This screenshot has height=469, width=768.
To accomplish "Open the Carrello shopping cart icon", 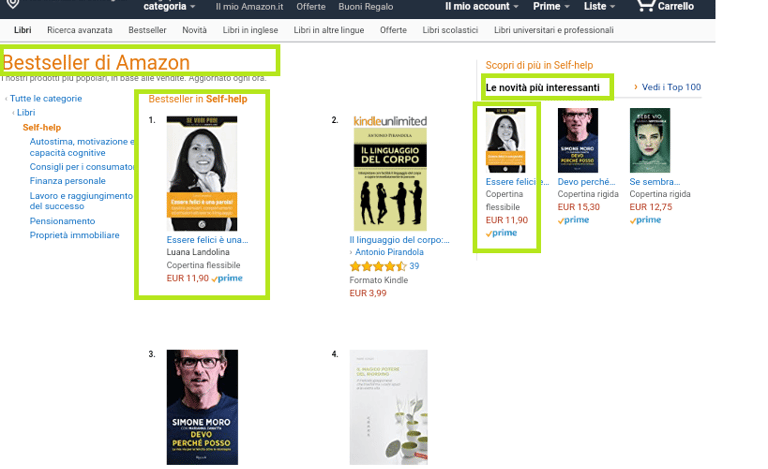I will tap(646, 5).
